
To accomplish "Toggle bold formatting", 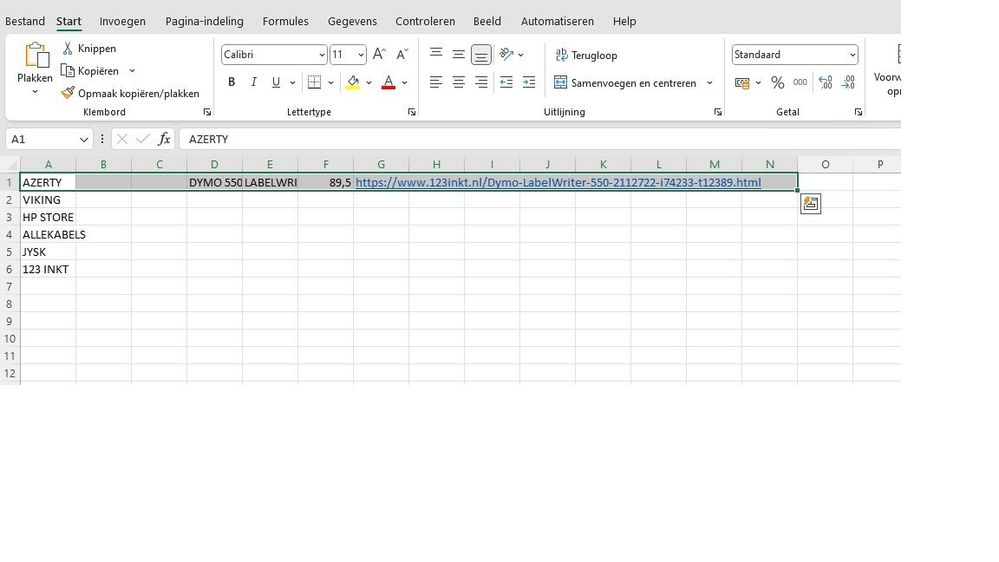I will [x=232, y=82].
